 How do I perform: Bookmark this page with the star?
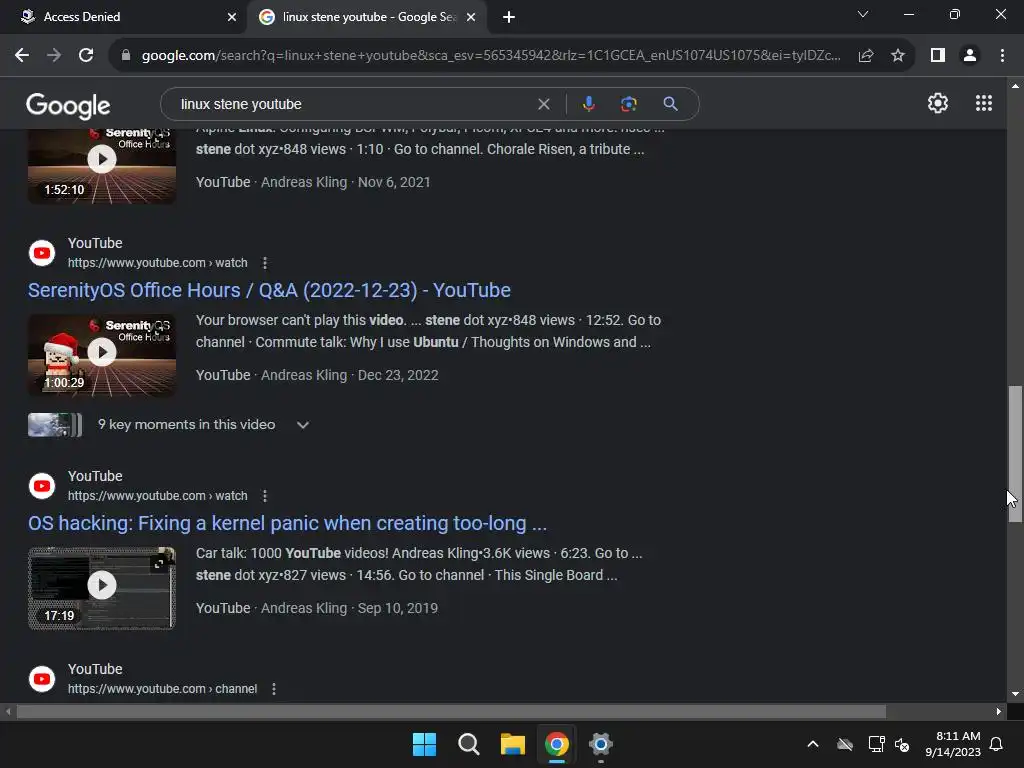point(898,56)
